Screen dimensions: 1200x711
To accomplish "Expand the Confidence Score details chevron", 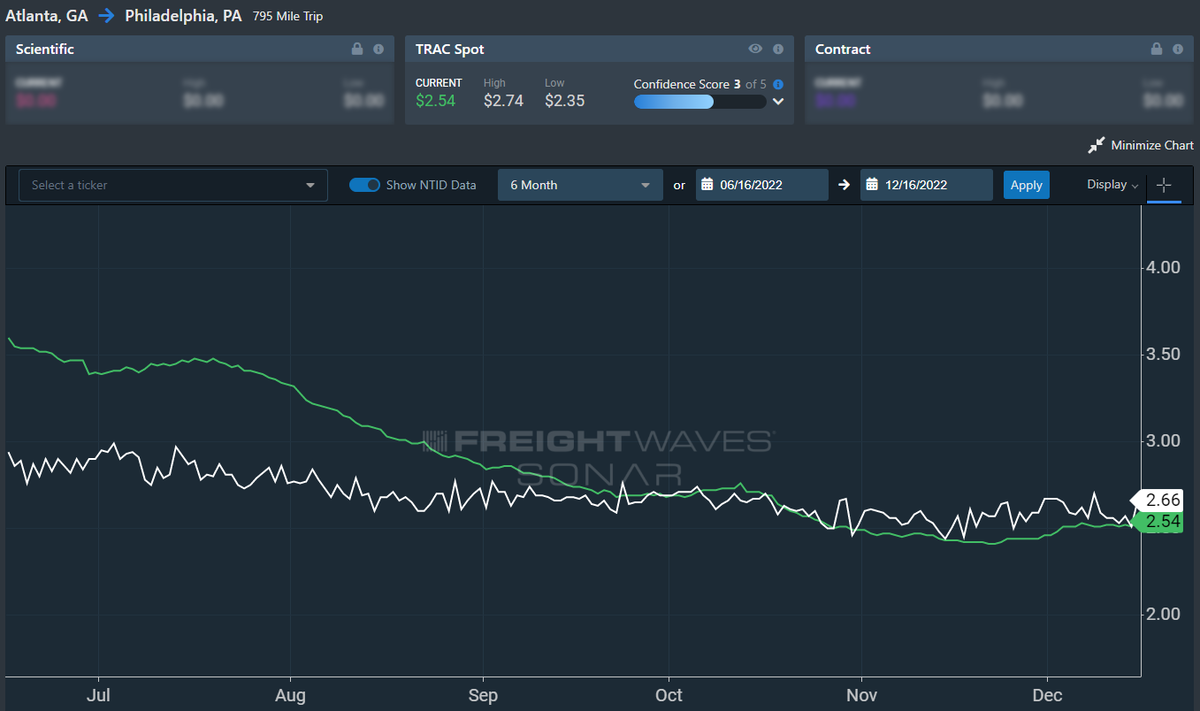I will pyautogui.click(x=778, y=102).
